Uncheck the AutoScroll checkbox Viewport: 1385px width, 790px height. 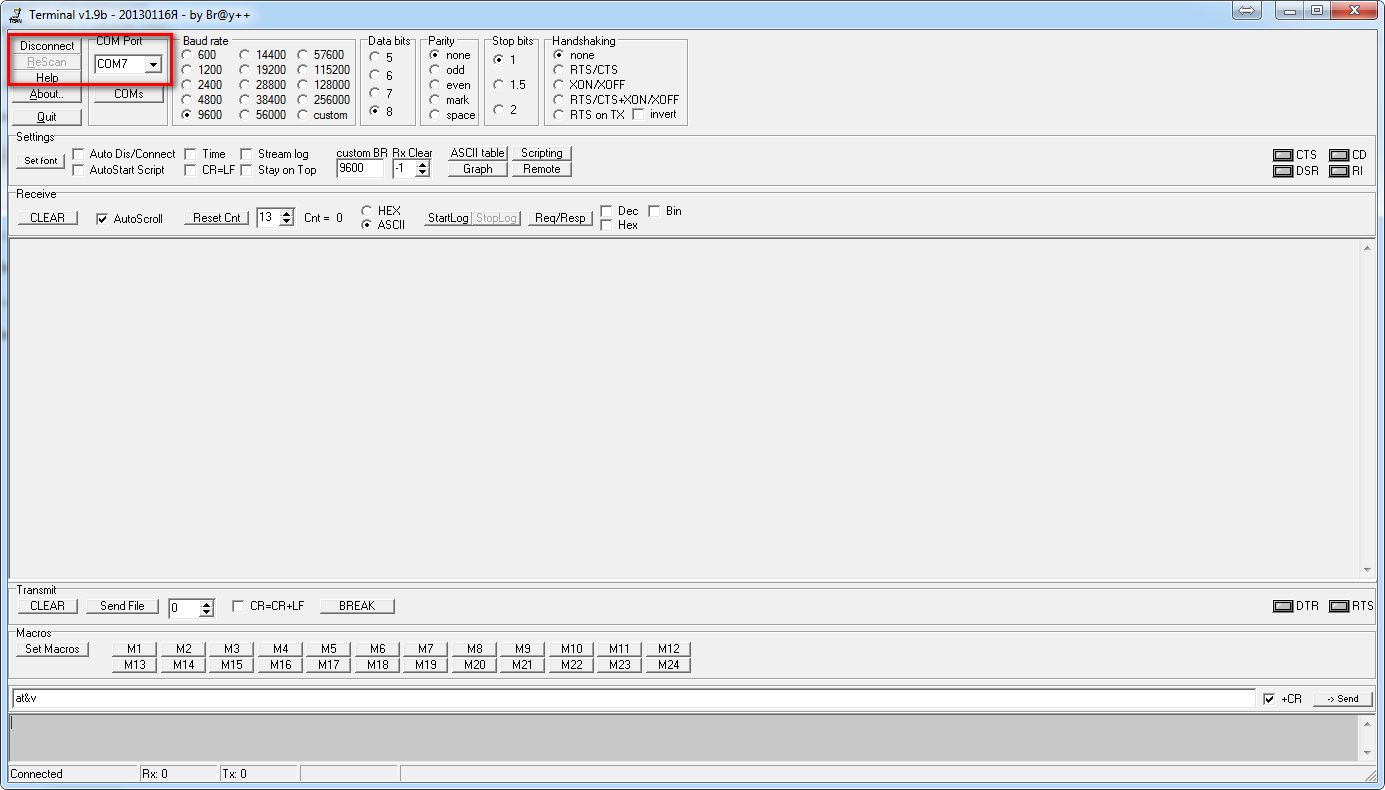(102, 219)
